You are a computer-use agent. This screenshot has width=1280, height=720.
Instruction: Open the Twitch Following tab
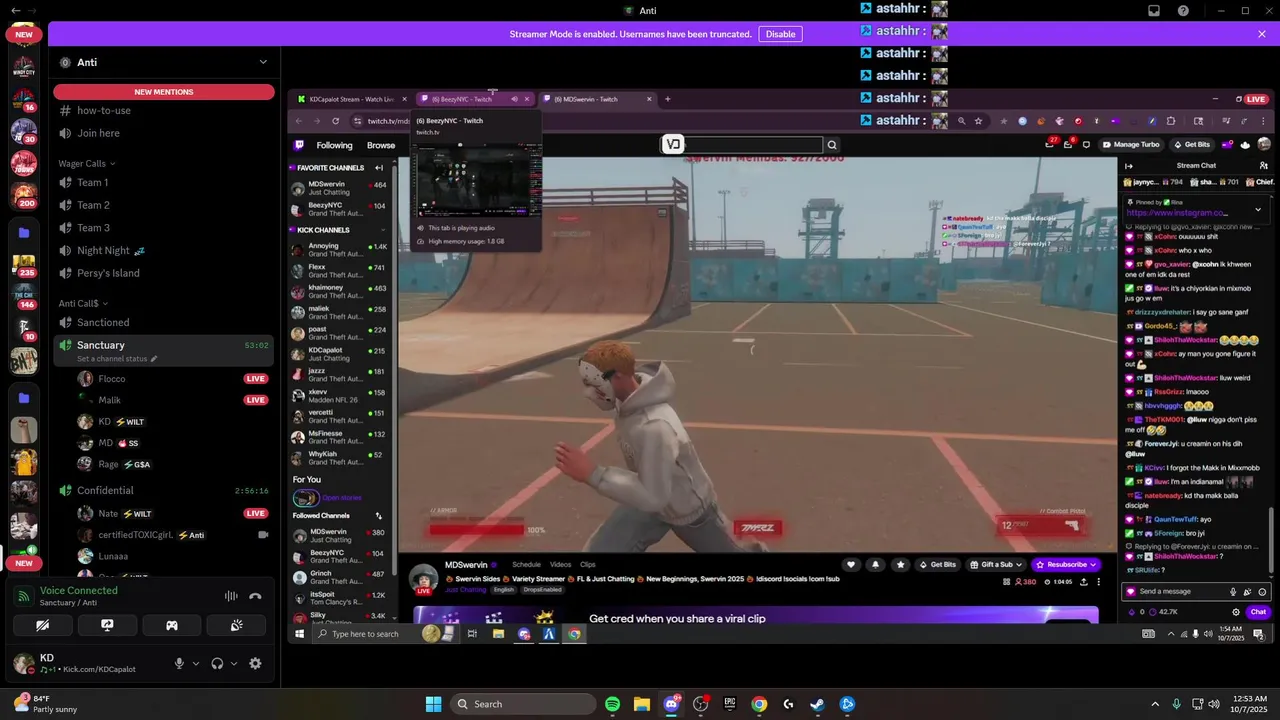[334, 145]
